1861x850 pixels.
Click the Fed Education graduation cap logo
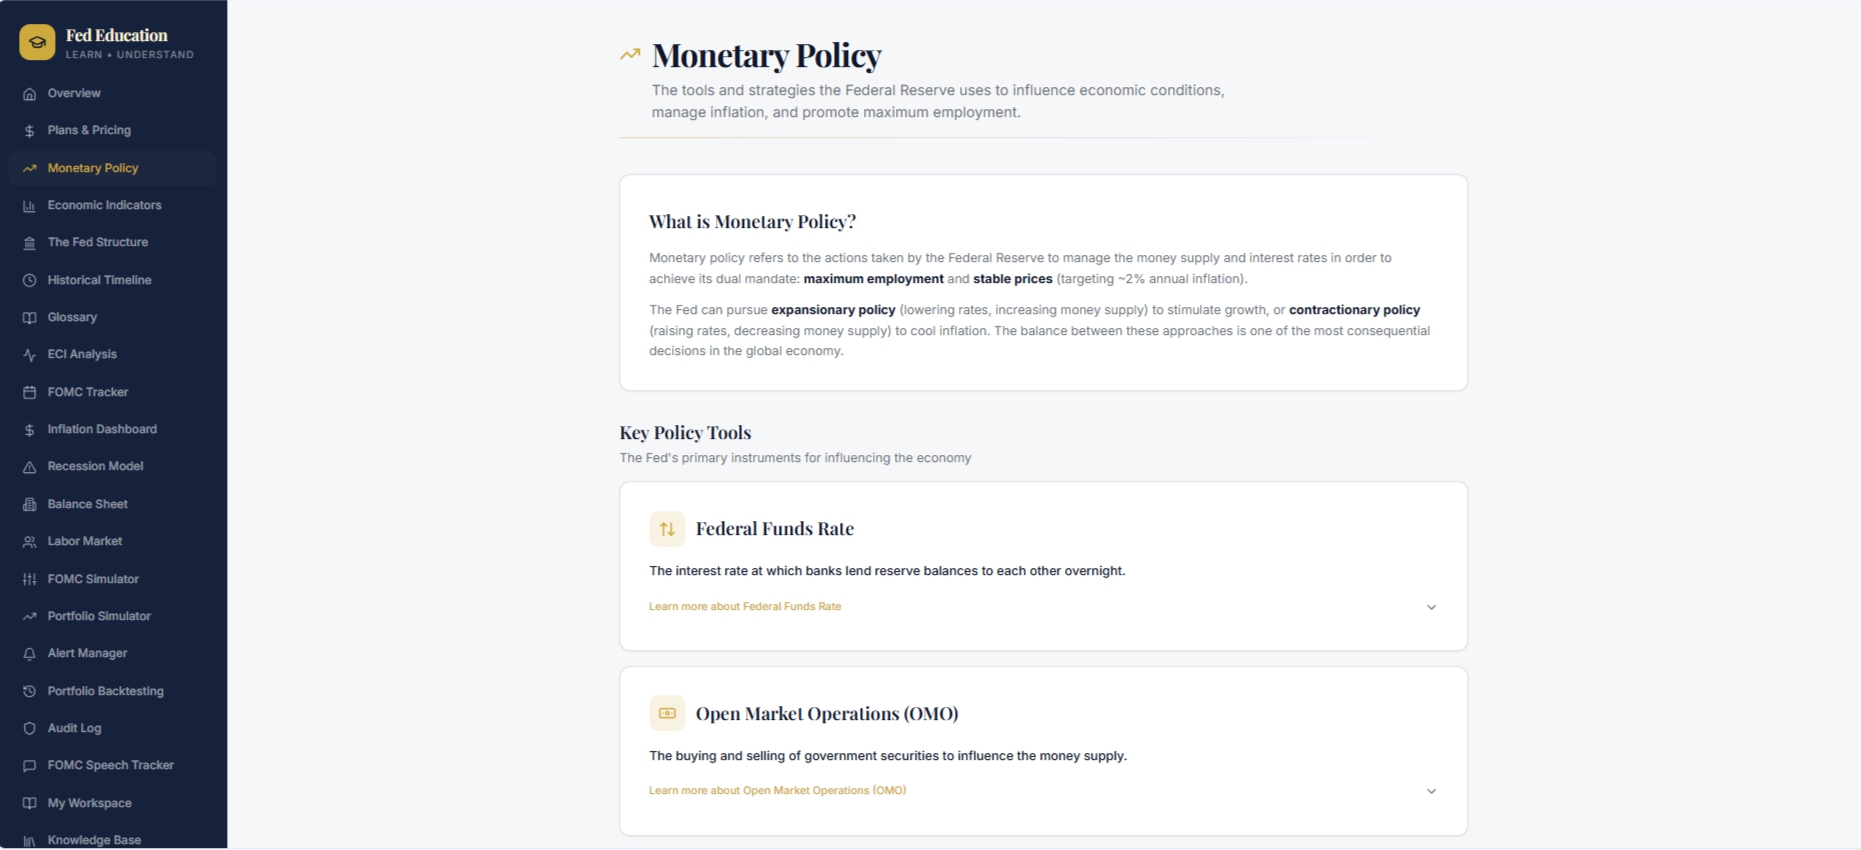coord(37,42)
